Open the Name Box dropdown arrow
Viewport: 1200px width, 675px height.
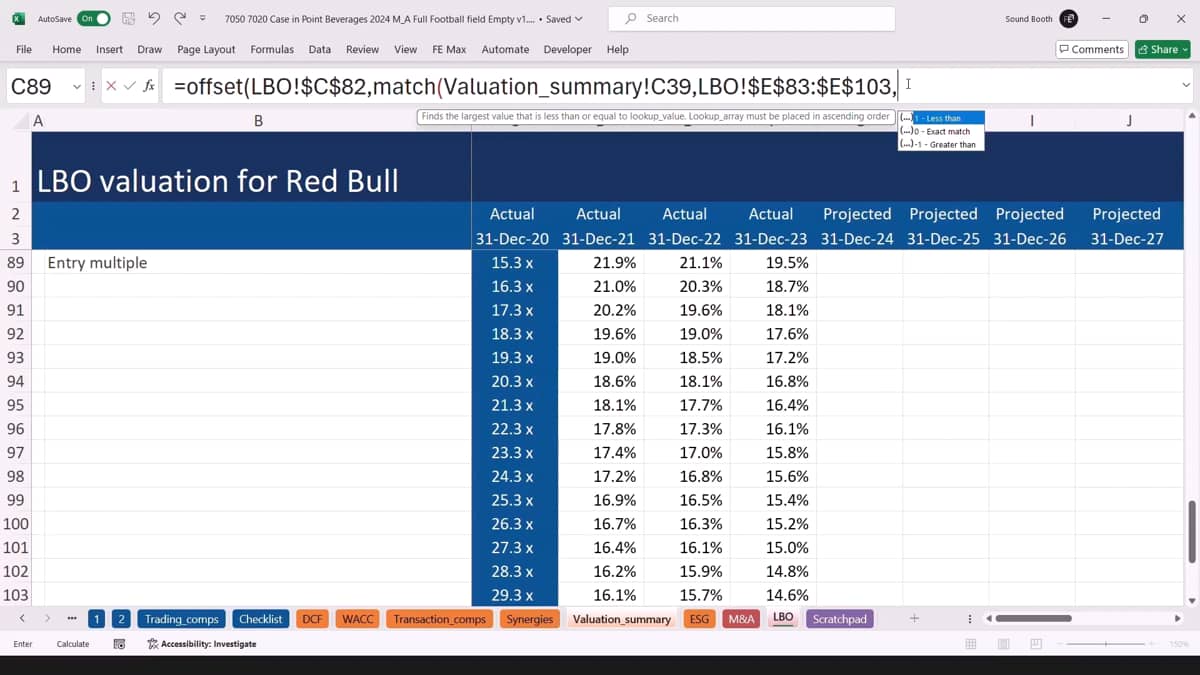click(76, 87)
